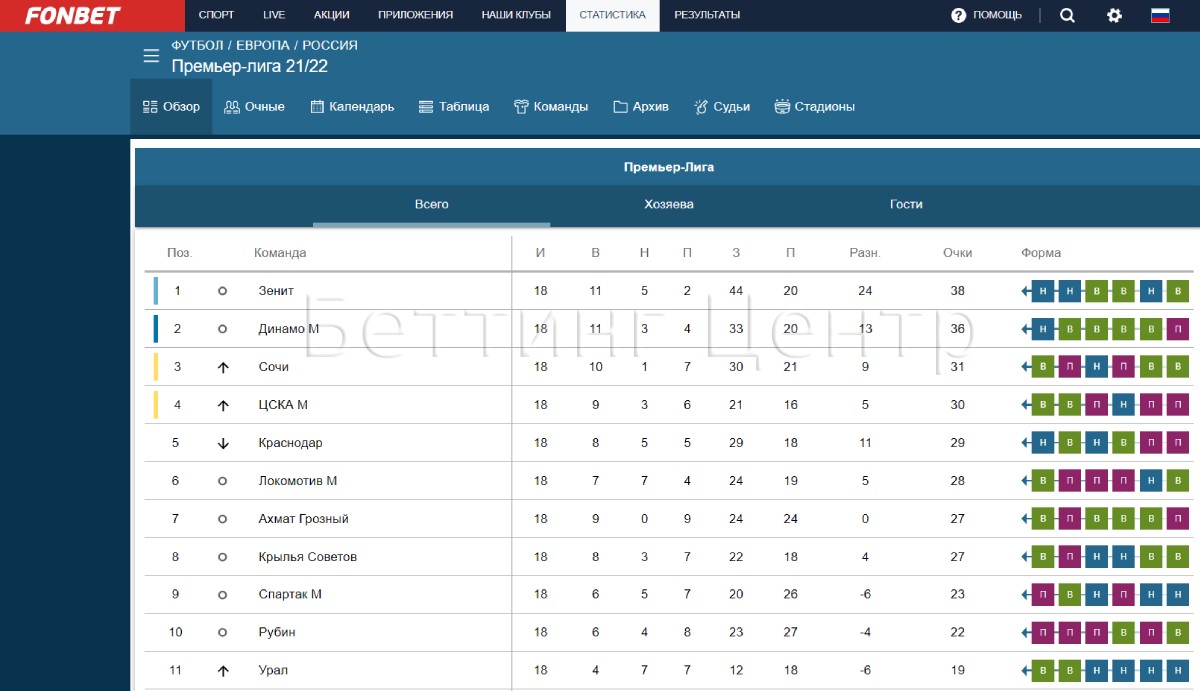The image size is (1200, 691).
Task: Open the Краснодар team link
Action: coord(290,443)
